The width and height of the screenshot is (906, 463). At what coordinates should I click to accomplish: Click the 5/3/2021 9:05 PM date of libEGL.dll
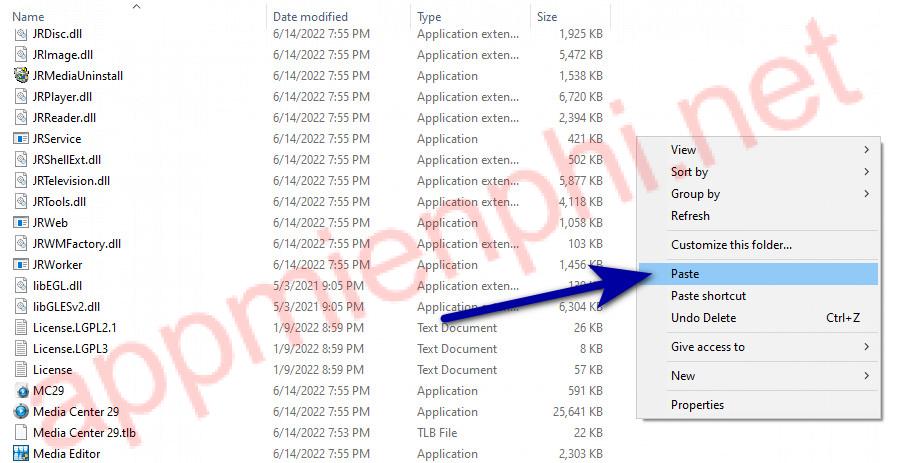pos(318,286)
